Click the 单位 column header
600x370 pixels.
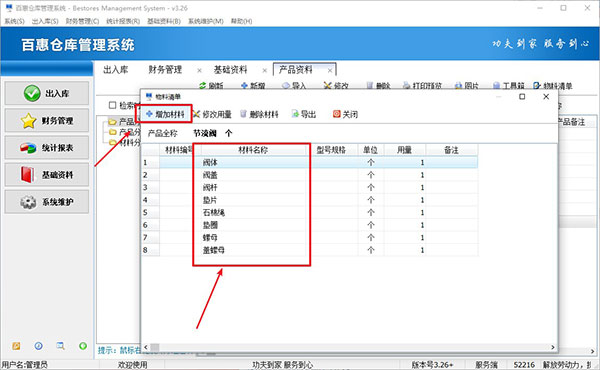[x=371, y=150]
